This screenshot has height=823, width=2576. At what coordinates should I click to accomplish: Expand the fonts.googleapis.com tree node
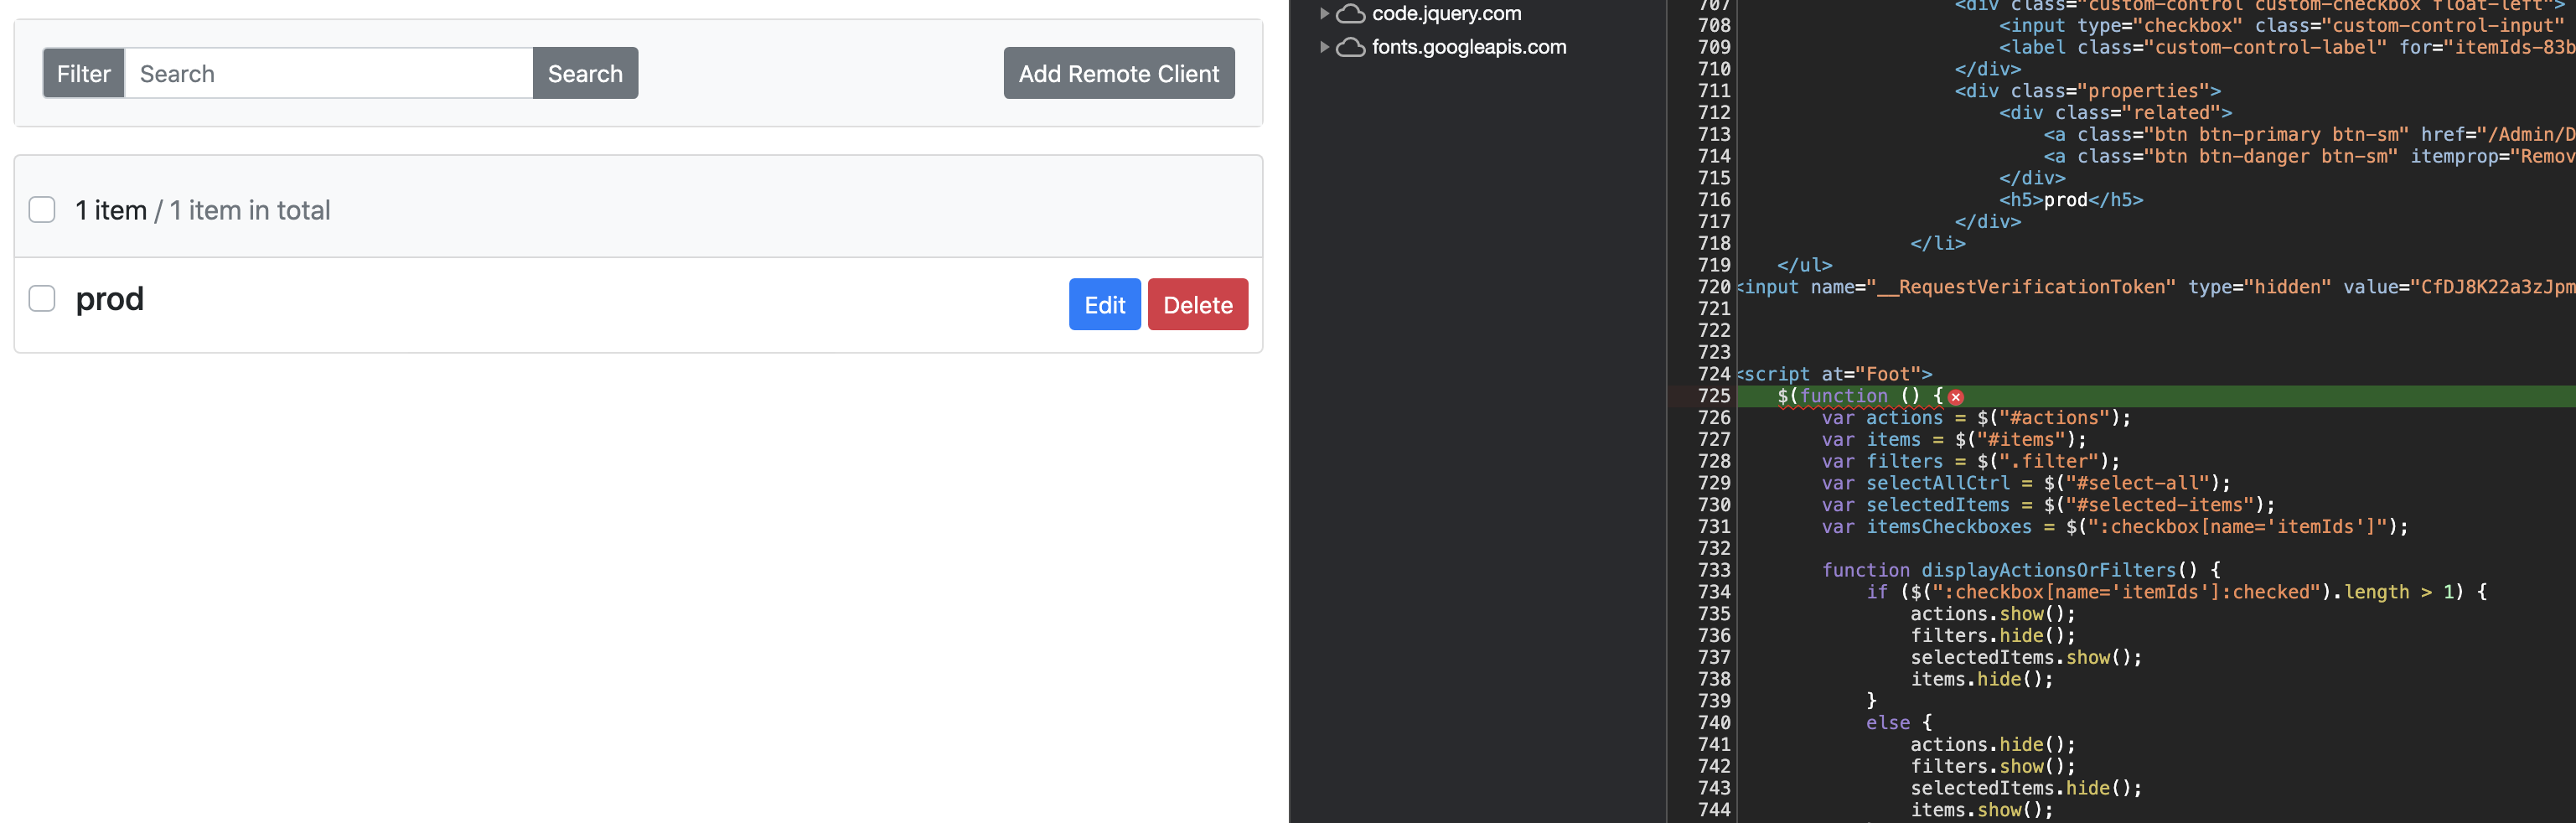1324,47
